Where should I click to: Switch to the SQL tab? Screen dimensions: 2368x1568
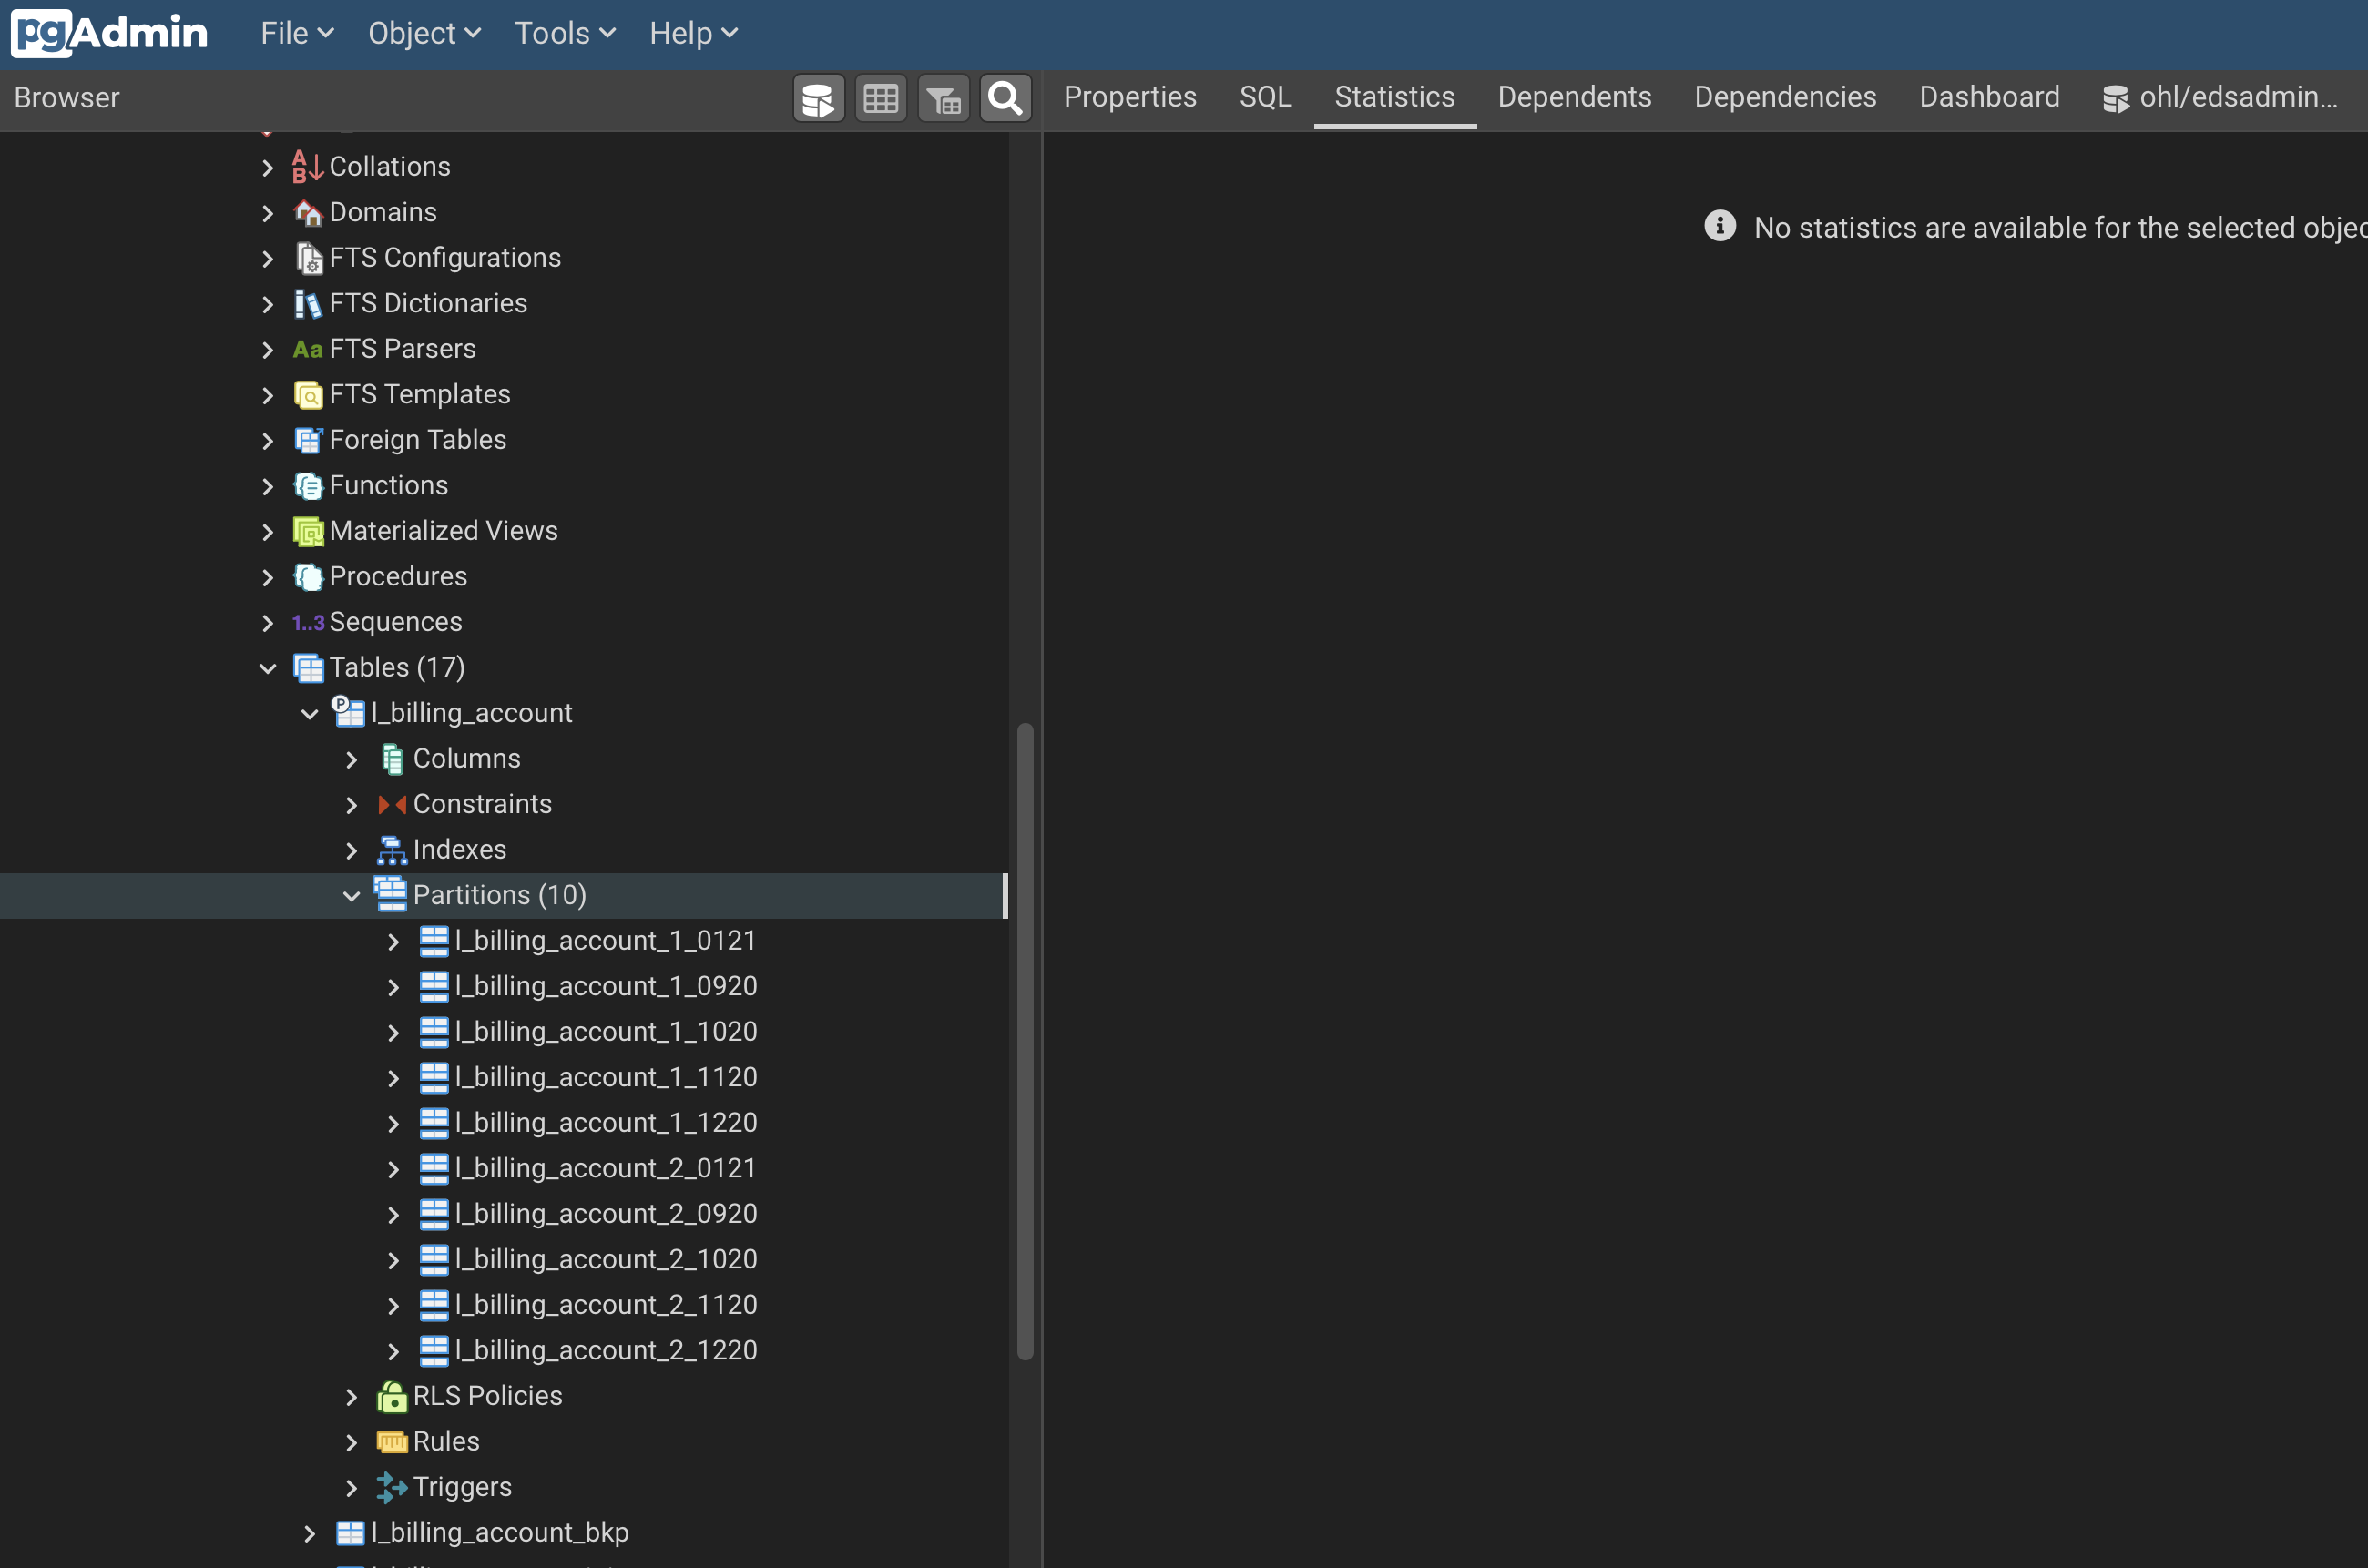(1265, 97)
